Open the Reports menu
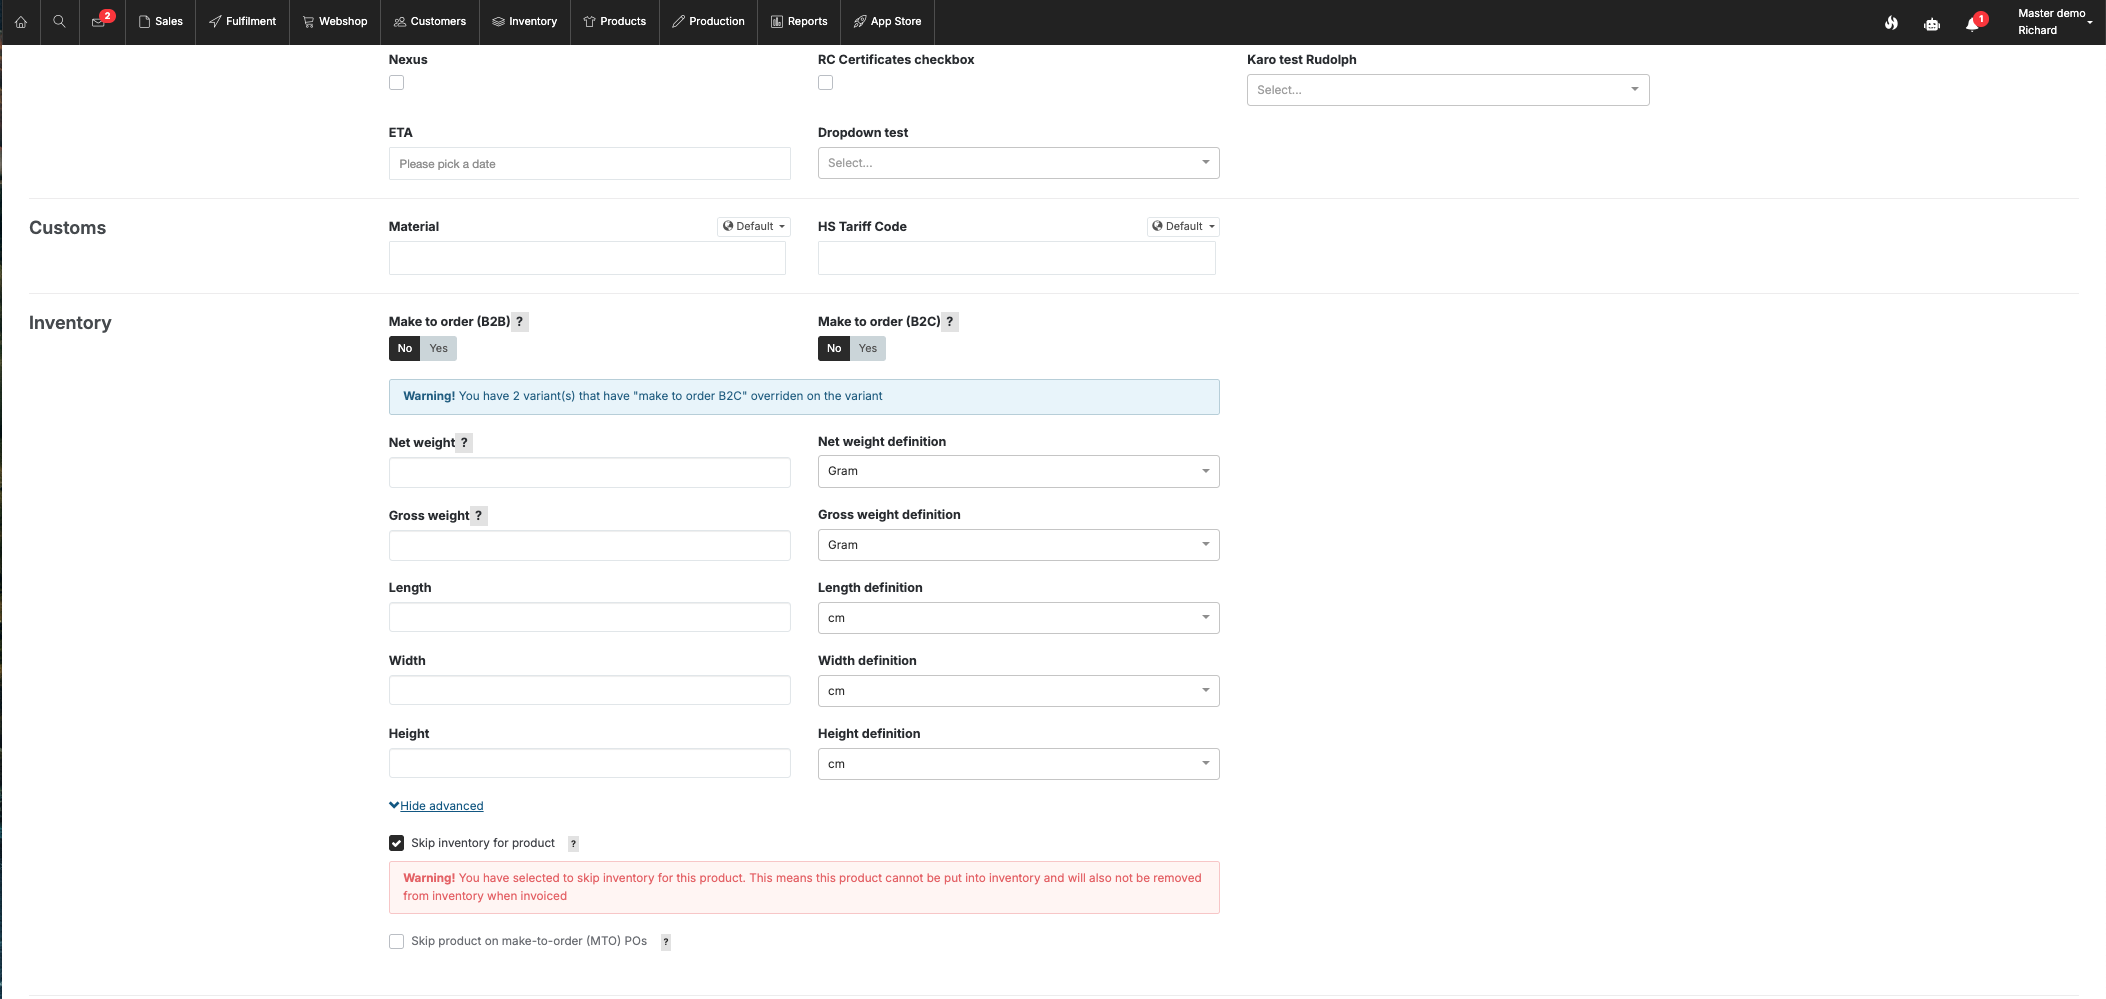 coord(798,21)
